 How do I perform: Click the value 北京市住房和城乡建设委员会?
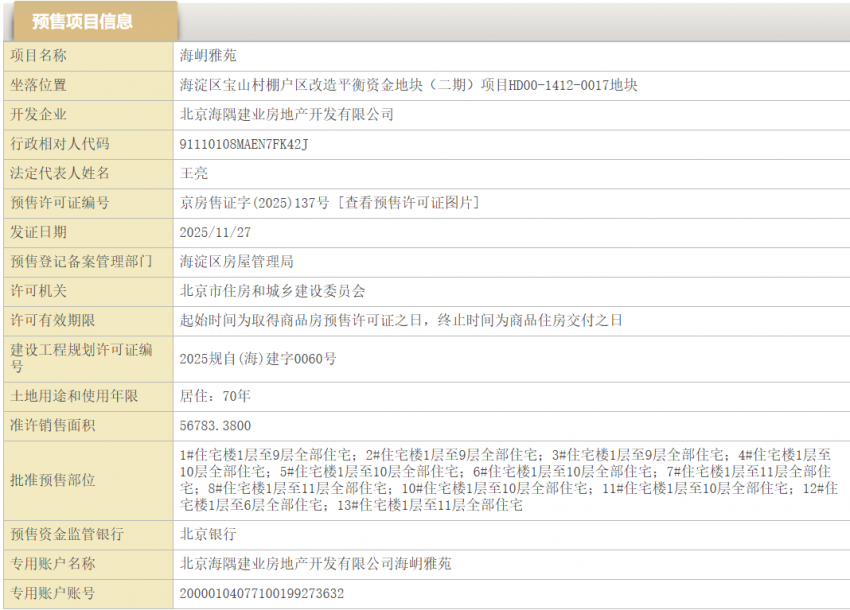pos(273,291)
